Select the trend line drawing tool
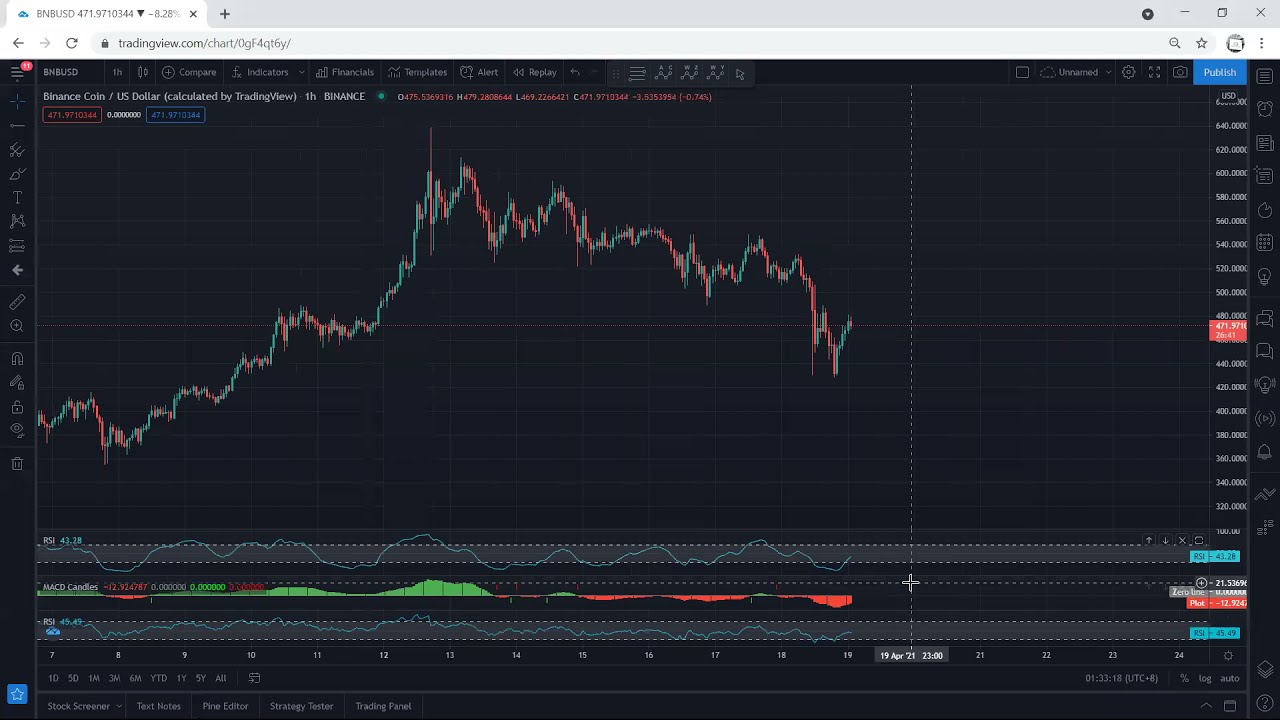1280x720 pixels. pos(17,125)
